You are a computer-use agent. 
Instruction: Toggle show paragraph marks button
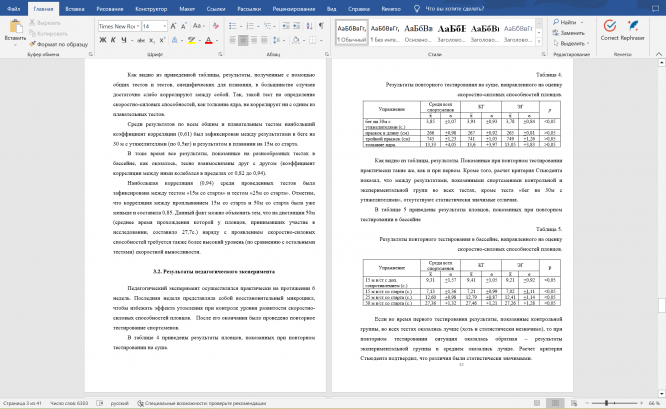pos(321,26)
